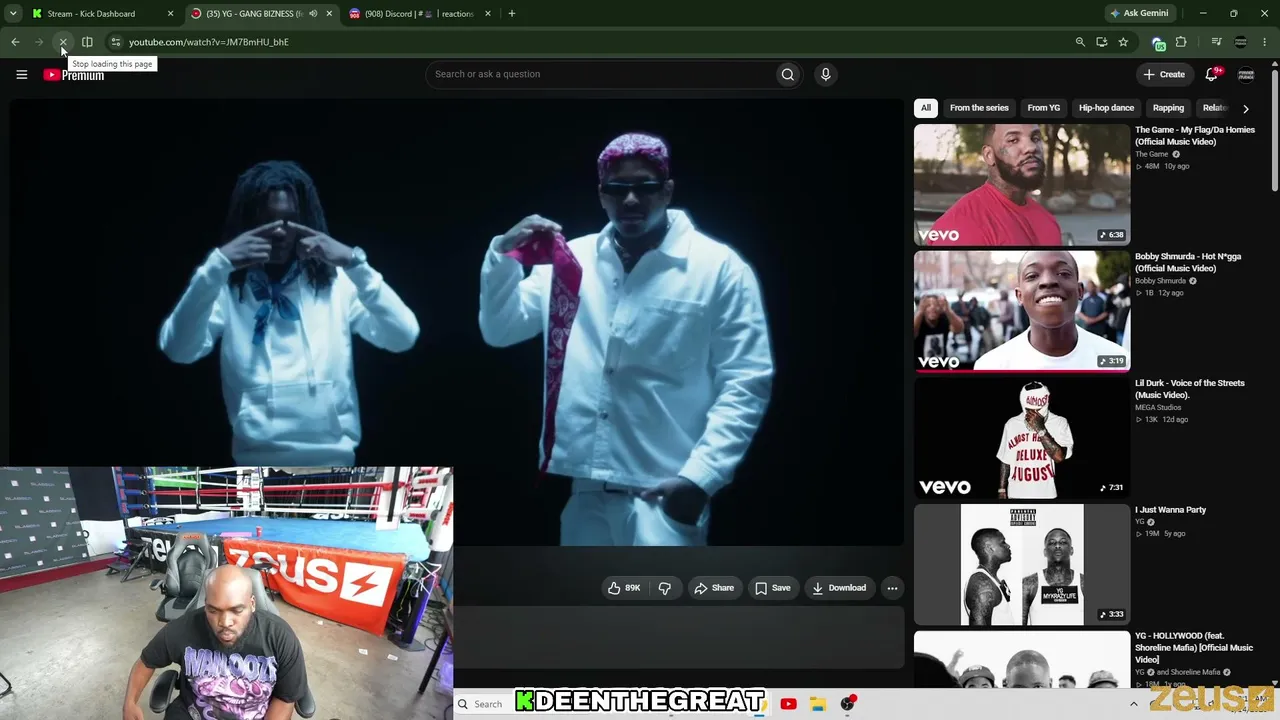Share this video
This screenshot has width=1280, height=720.
[714, 588]
